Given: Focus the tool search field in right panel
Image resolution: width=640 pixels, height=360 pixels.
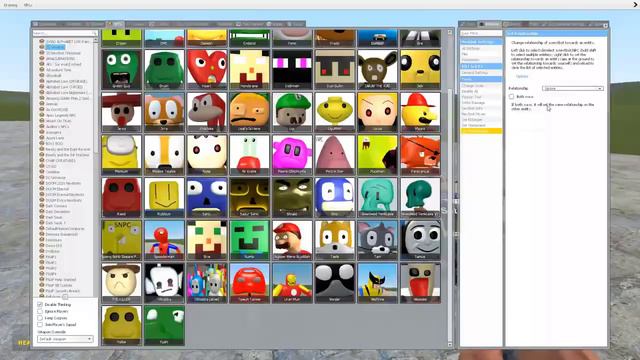Looking at the screenshot, I should tap(481, 33).
